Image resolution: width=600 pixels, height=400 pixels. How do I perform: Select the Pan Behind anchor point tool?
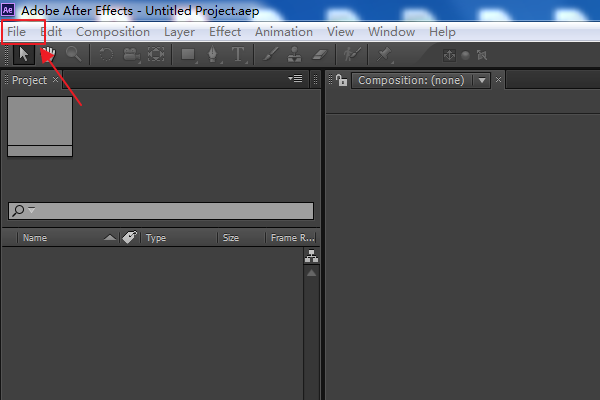tap(156, 54)
